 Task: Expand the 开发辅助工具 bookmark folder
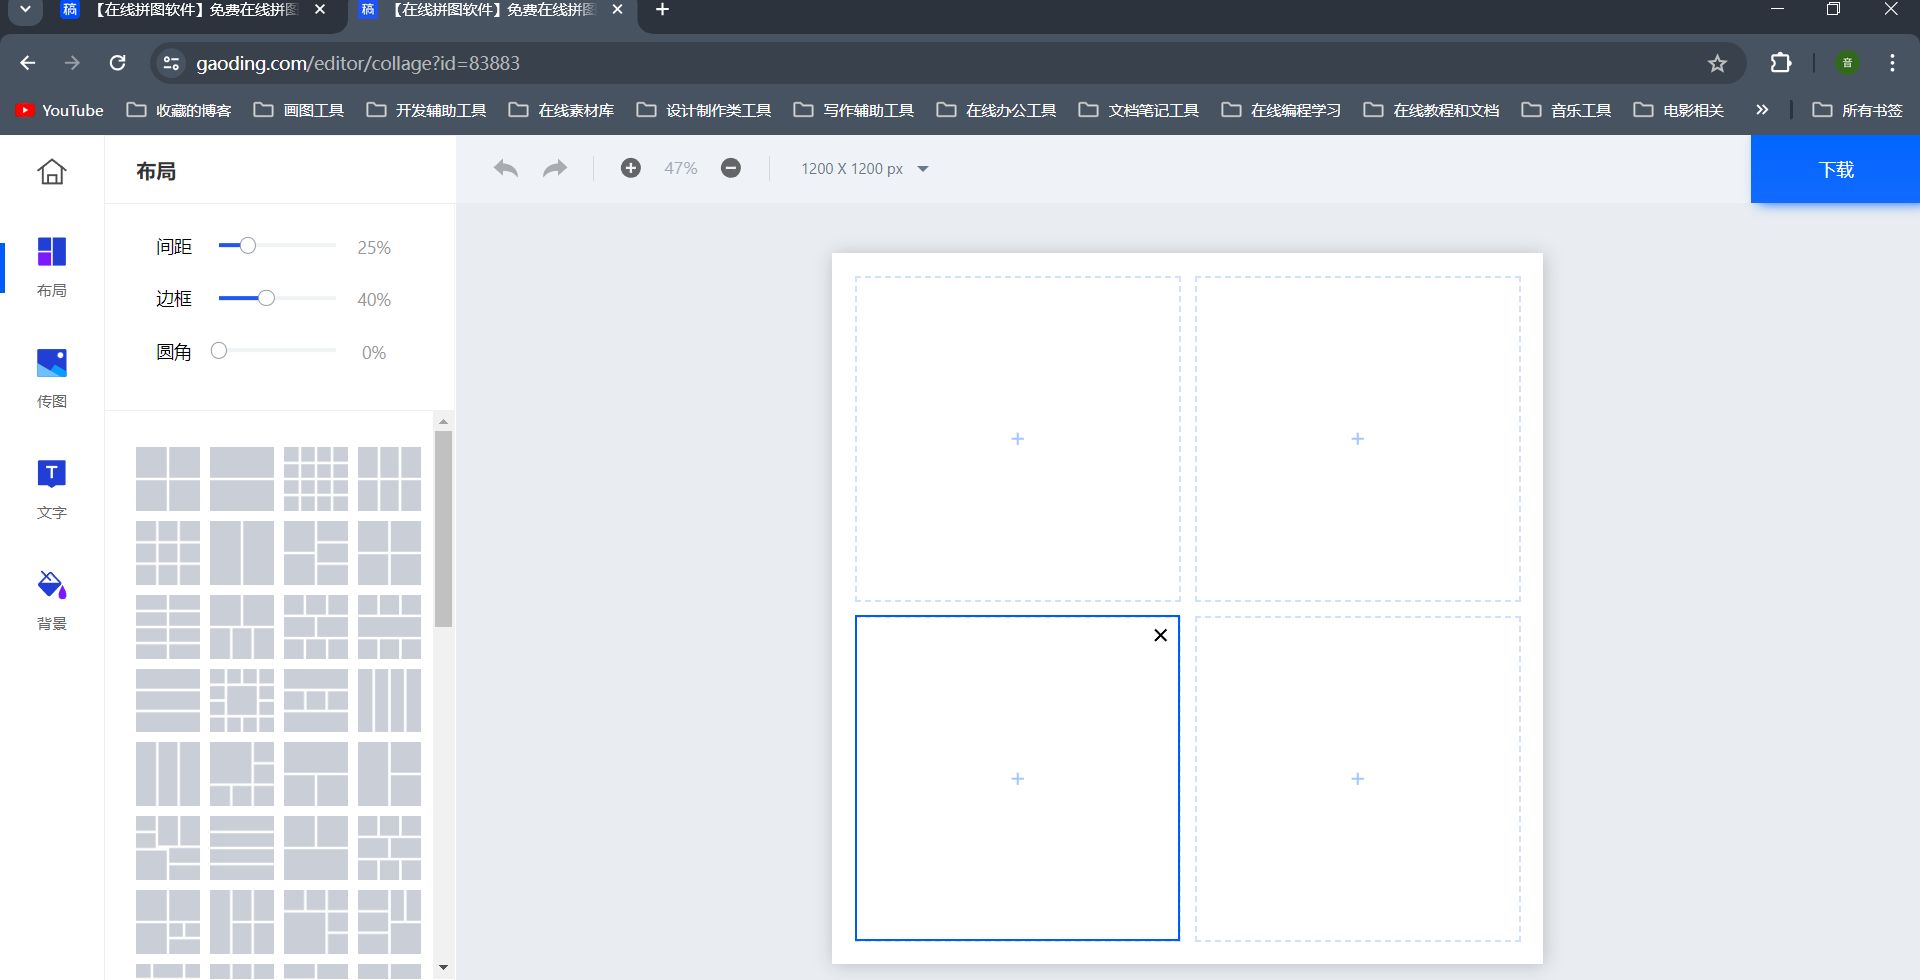[x=426, y=110]
